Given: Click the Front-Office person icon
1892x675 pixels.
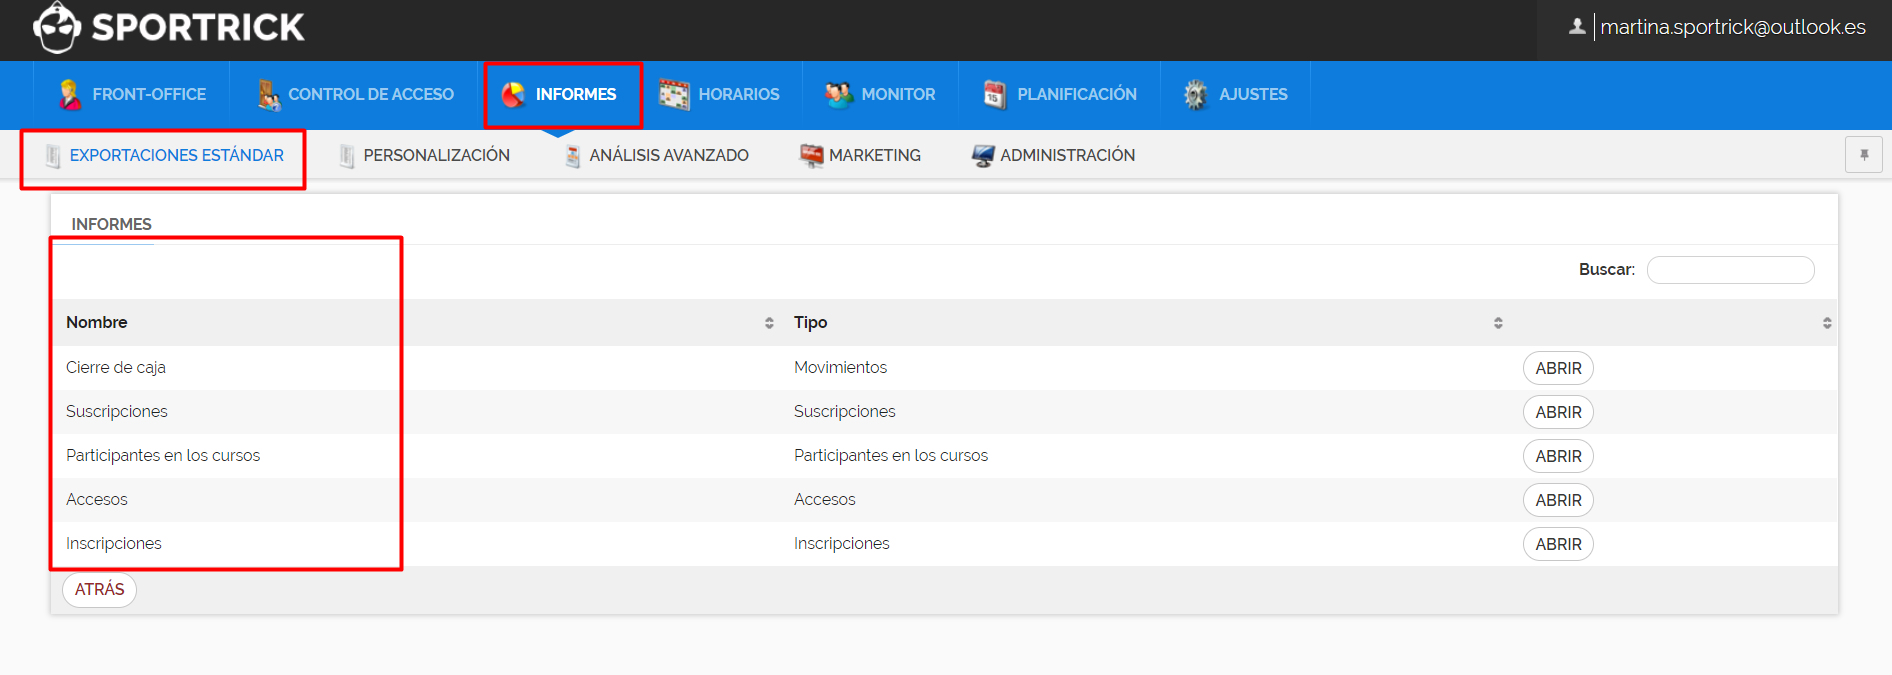Looking at the screenshot, I should tap(69, 94).
